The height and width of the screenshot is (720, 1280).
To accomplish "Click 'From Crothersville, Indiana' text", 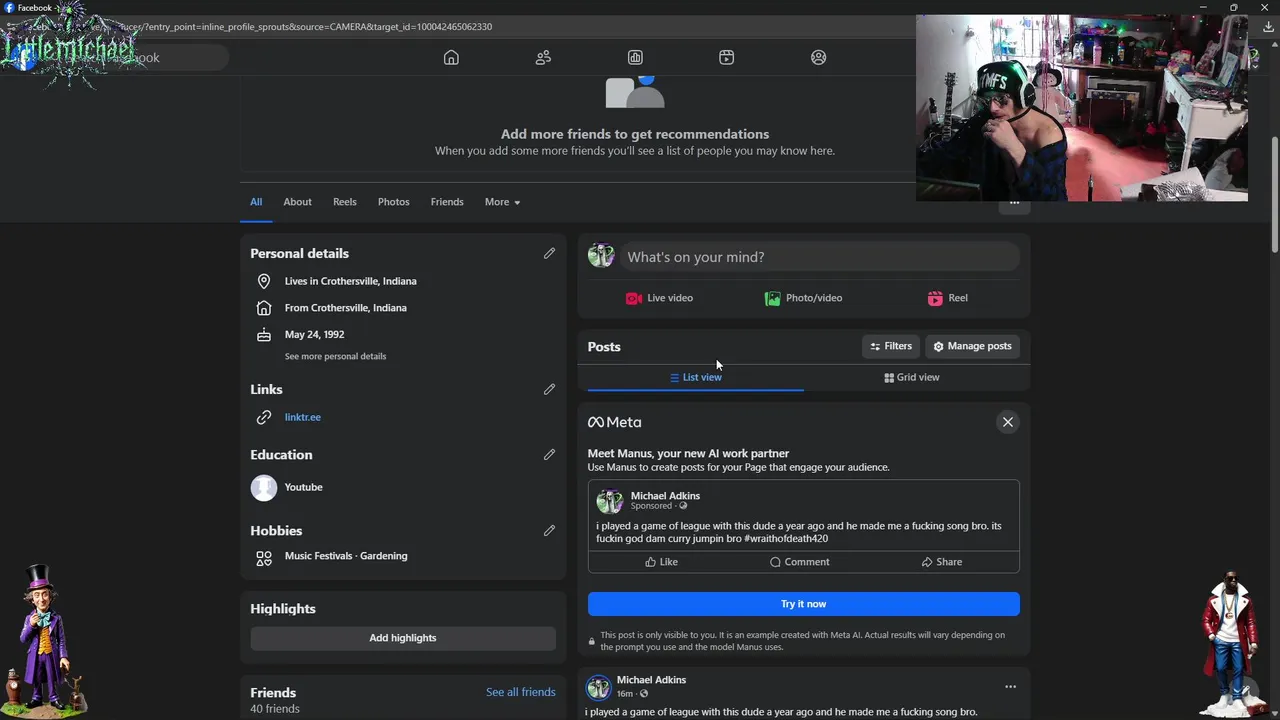I will pos(345,308).
